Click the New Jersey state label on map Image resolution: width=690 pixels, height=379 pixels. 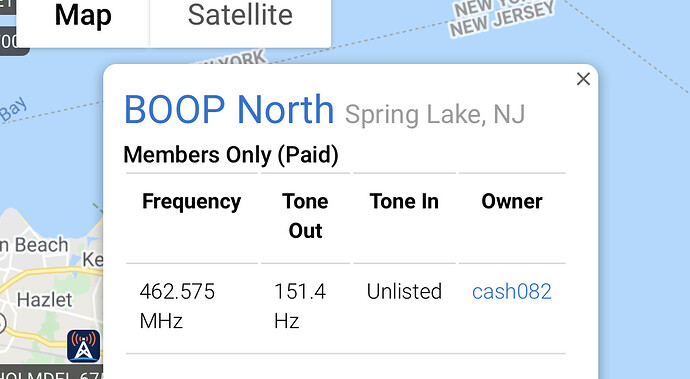[x=502, y=19]
